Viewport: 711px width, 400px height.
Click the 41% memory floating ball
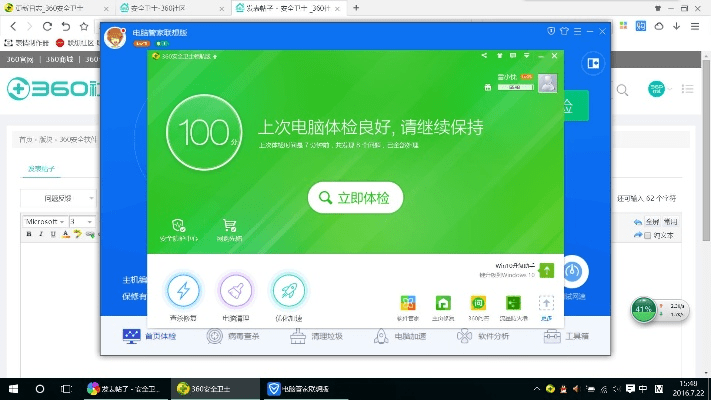(x=643, y=310)
